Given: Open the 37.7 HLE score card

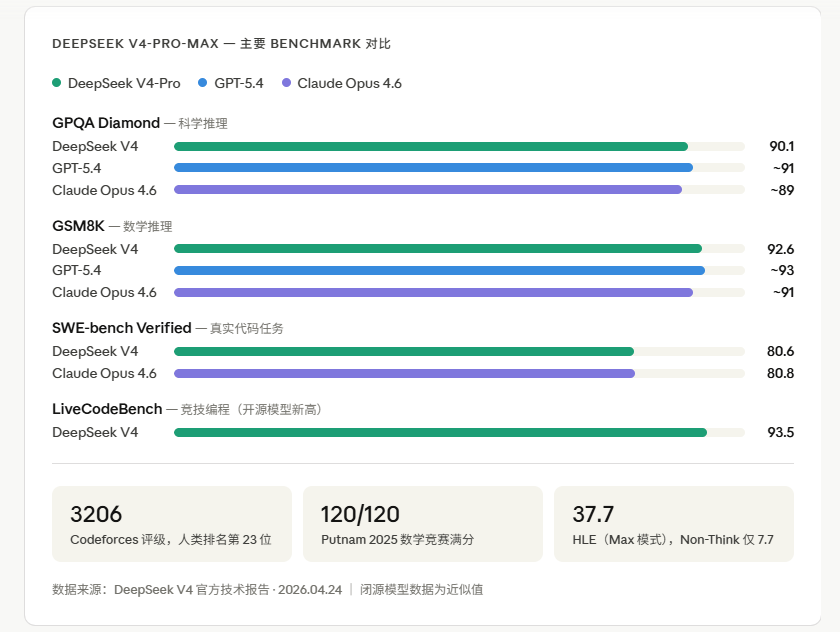Looking at the screenshot, I should tap(673, 524).
